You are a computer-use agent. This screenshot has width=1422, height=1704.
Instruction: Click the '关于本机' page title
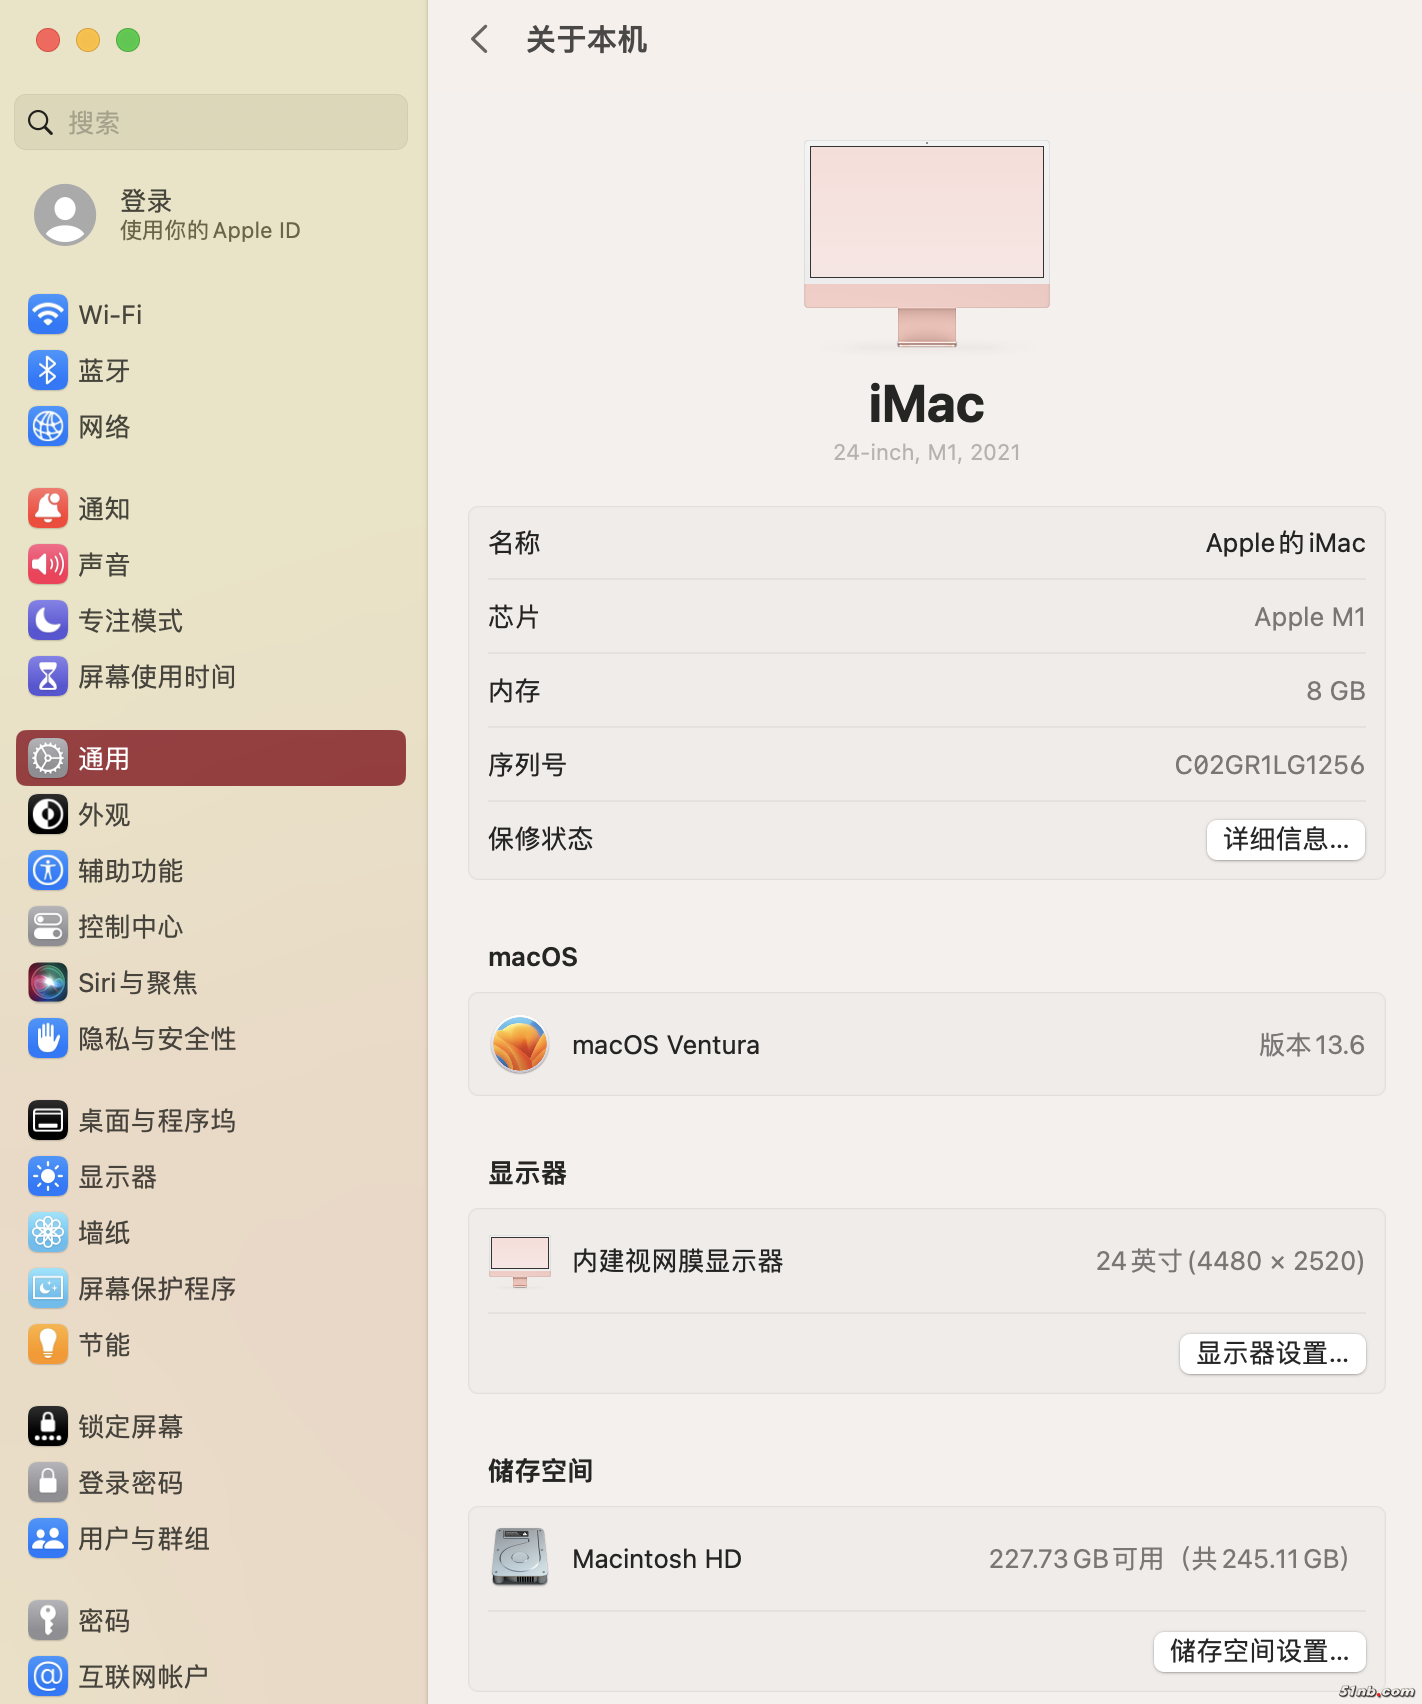[587, 40]
